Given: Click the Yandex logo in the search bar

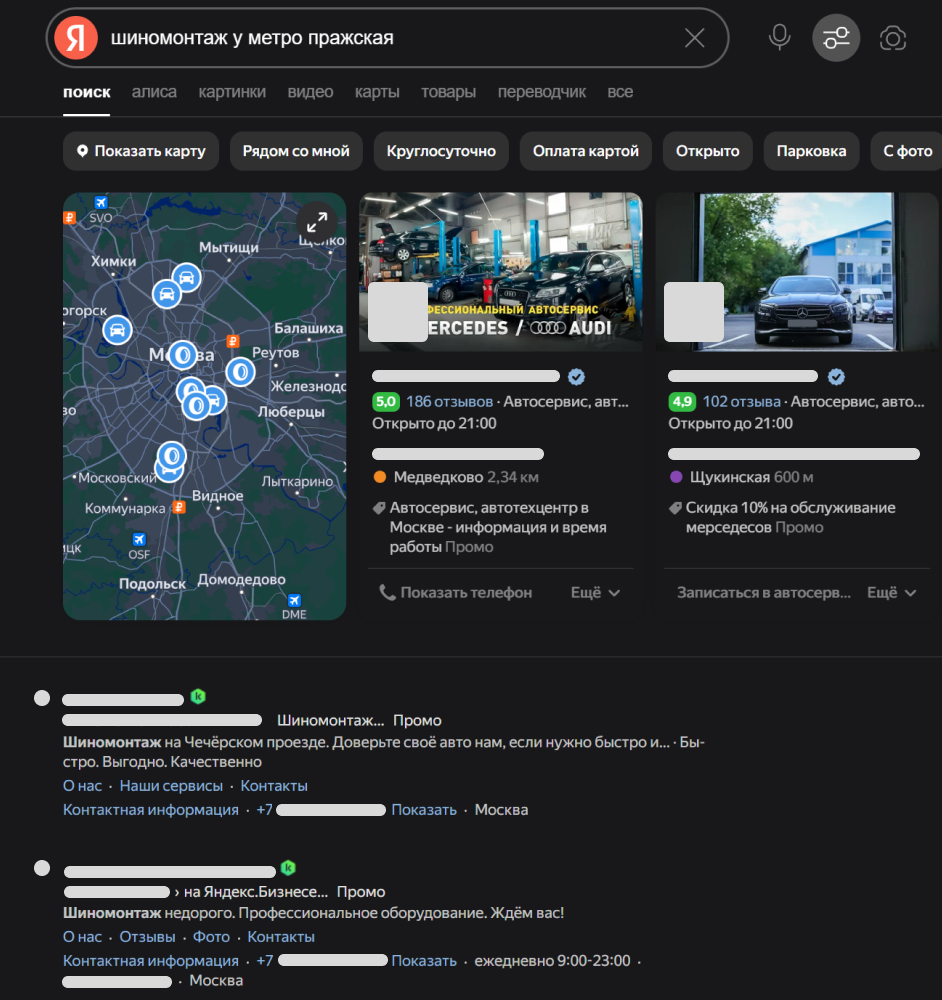Looking at the screenshot, I should pyautogui.click(x=73, y=38).
